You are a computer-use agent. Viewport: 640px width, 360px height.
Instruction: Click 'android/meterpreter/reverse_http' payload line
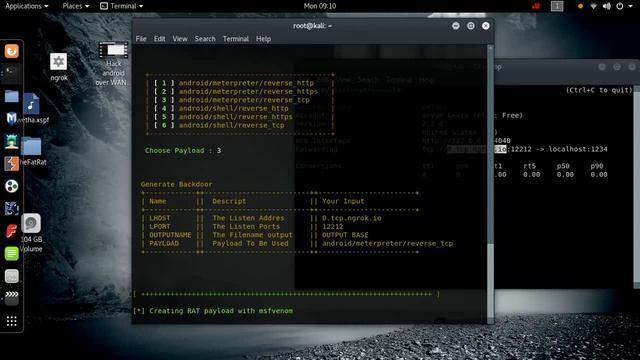[246, 83]
